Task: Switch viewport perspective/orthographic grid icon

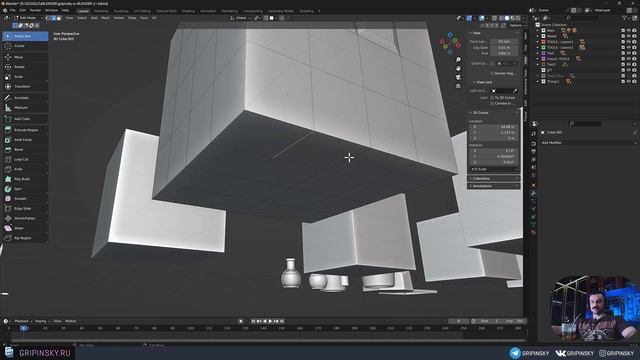Action: [458, 86]
